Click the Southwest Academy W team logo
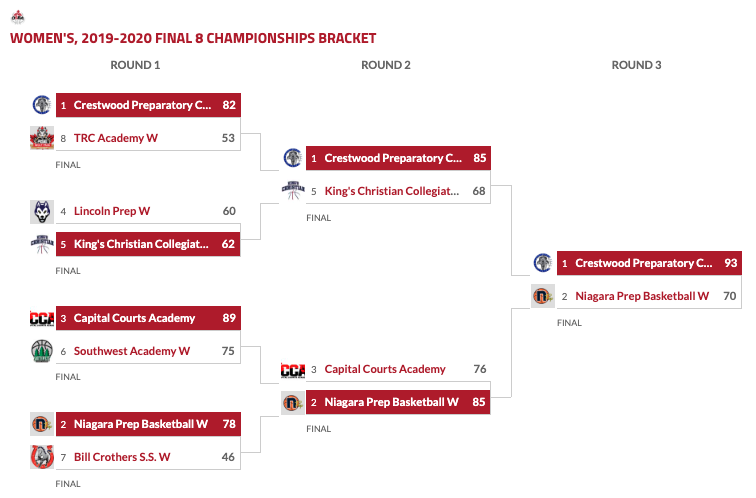The width and height of the screenshot is (756, 498). (x=41, y=351)
